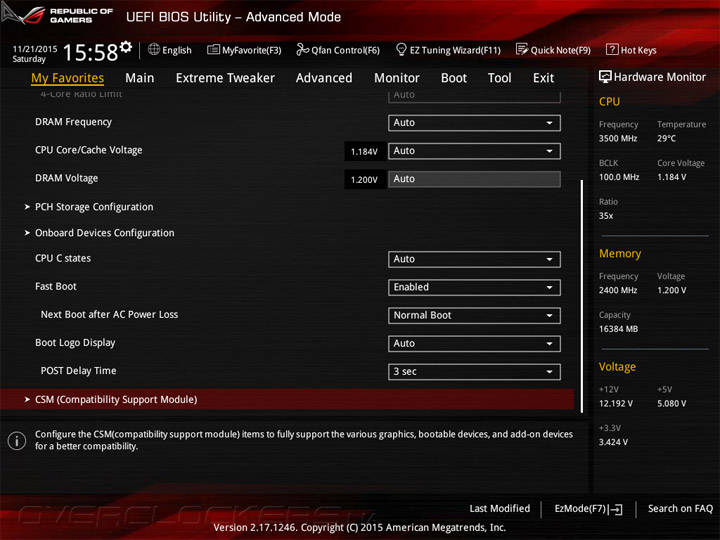
Task: Click the vertical scrollbar of settings list
Action: click(x=582, y=296)
